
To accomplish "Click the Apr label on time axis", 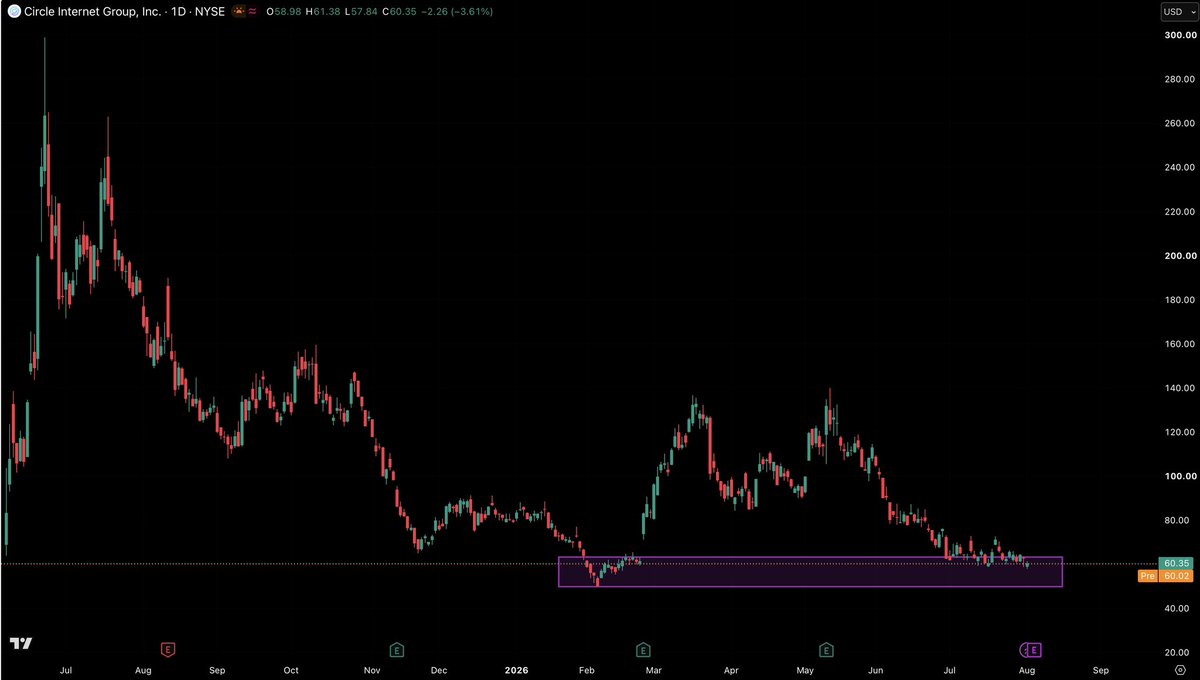I will click(731, 669).
